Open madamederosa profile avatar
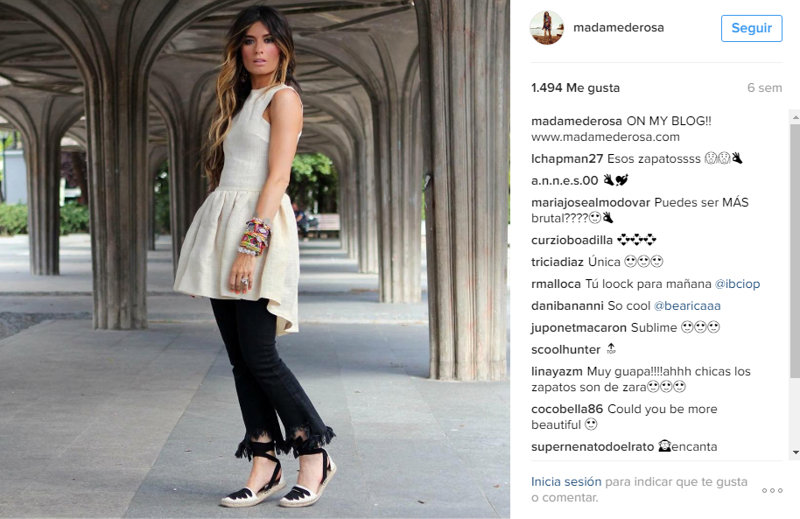800x519 pixels. point(547,28)
